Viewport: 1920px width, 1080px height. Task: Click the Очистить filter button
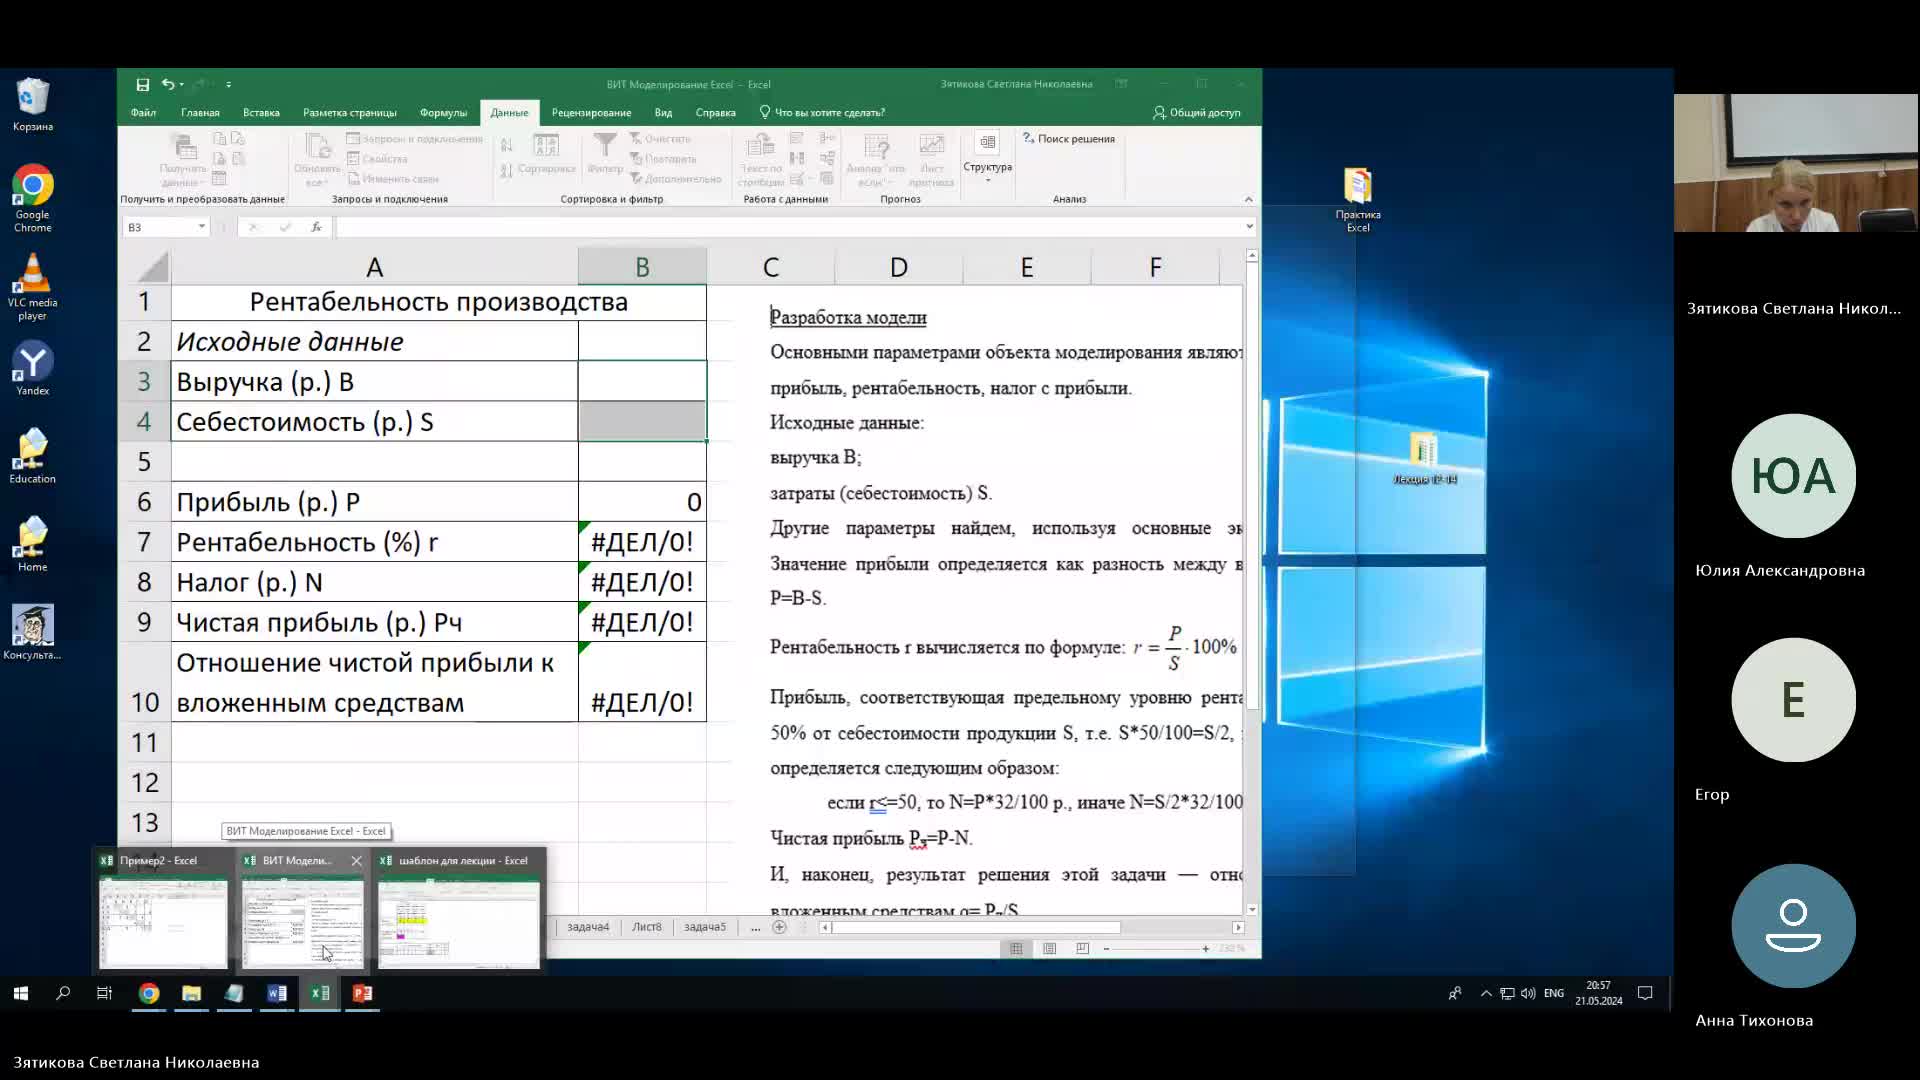point(660,139)
